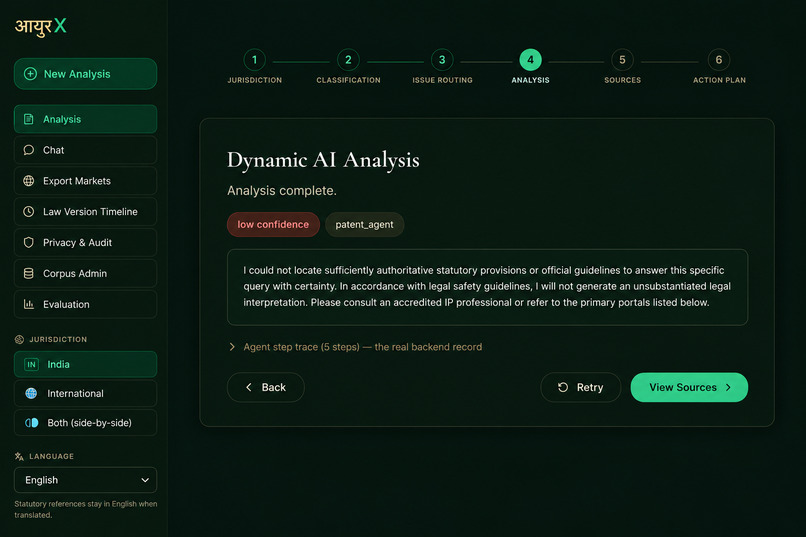Click the IN flag badge beside India
The width and height of the screenshot is (806, 537).
pyautogui.click(x=31, y=364)
